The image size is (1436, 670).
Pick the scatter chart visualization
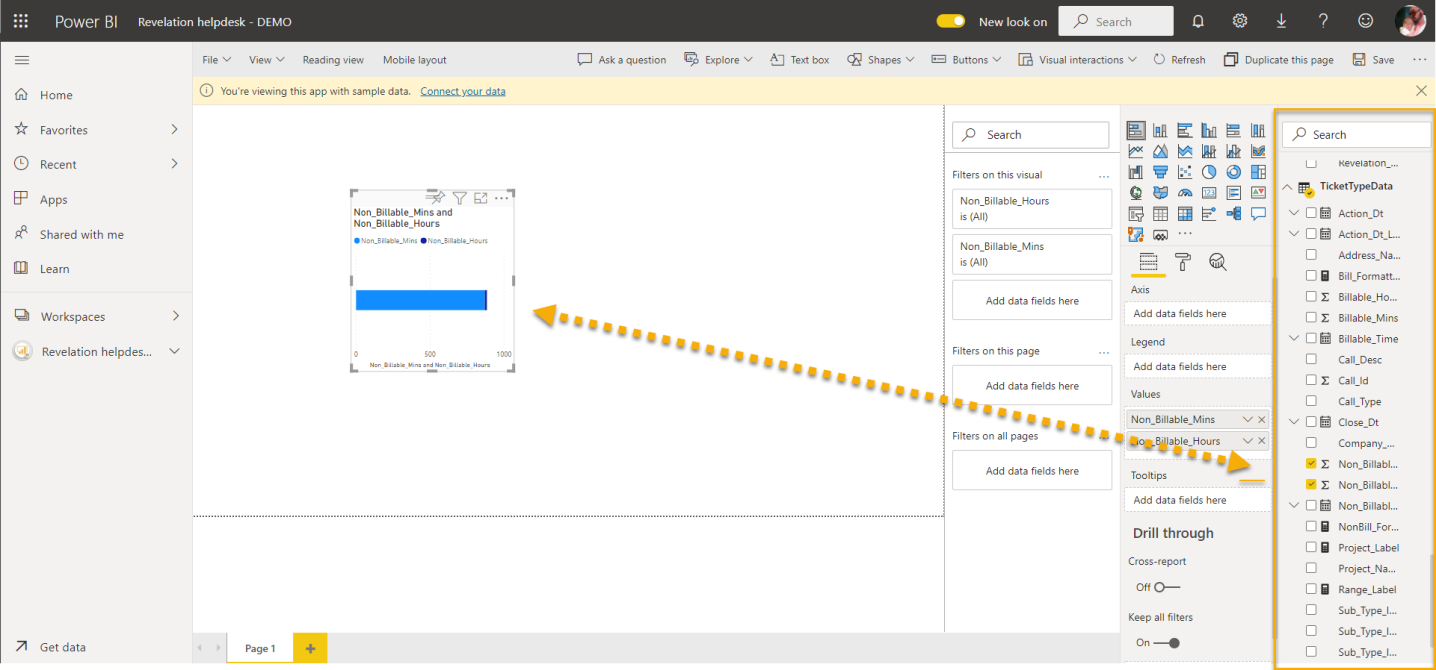tap(1185, 172)
